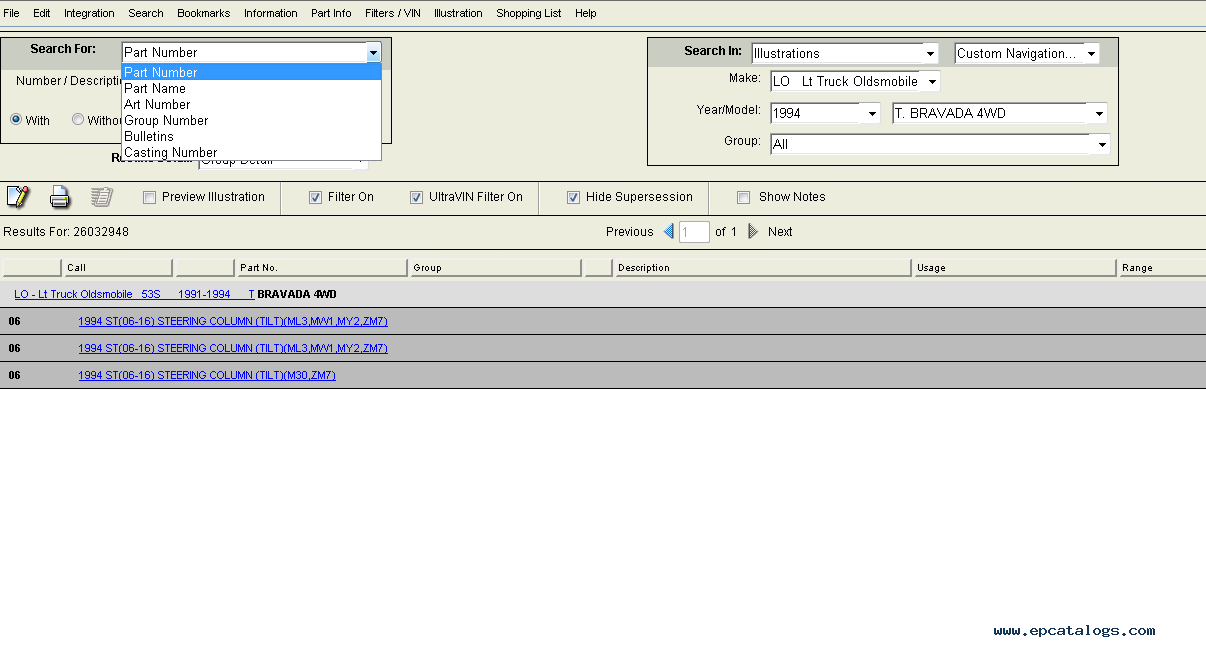This screenshot has width=1206, height=647.
Task: Open the steering column link with M30,ZM7
Action: click(207, 375)
